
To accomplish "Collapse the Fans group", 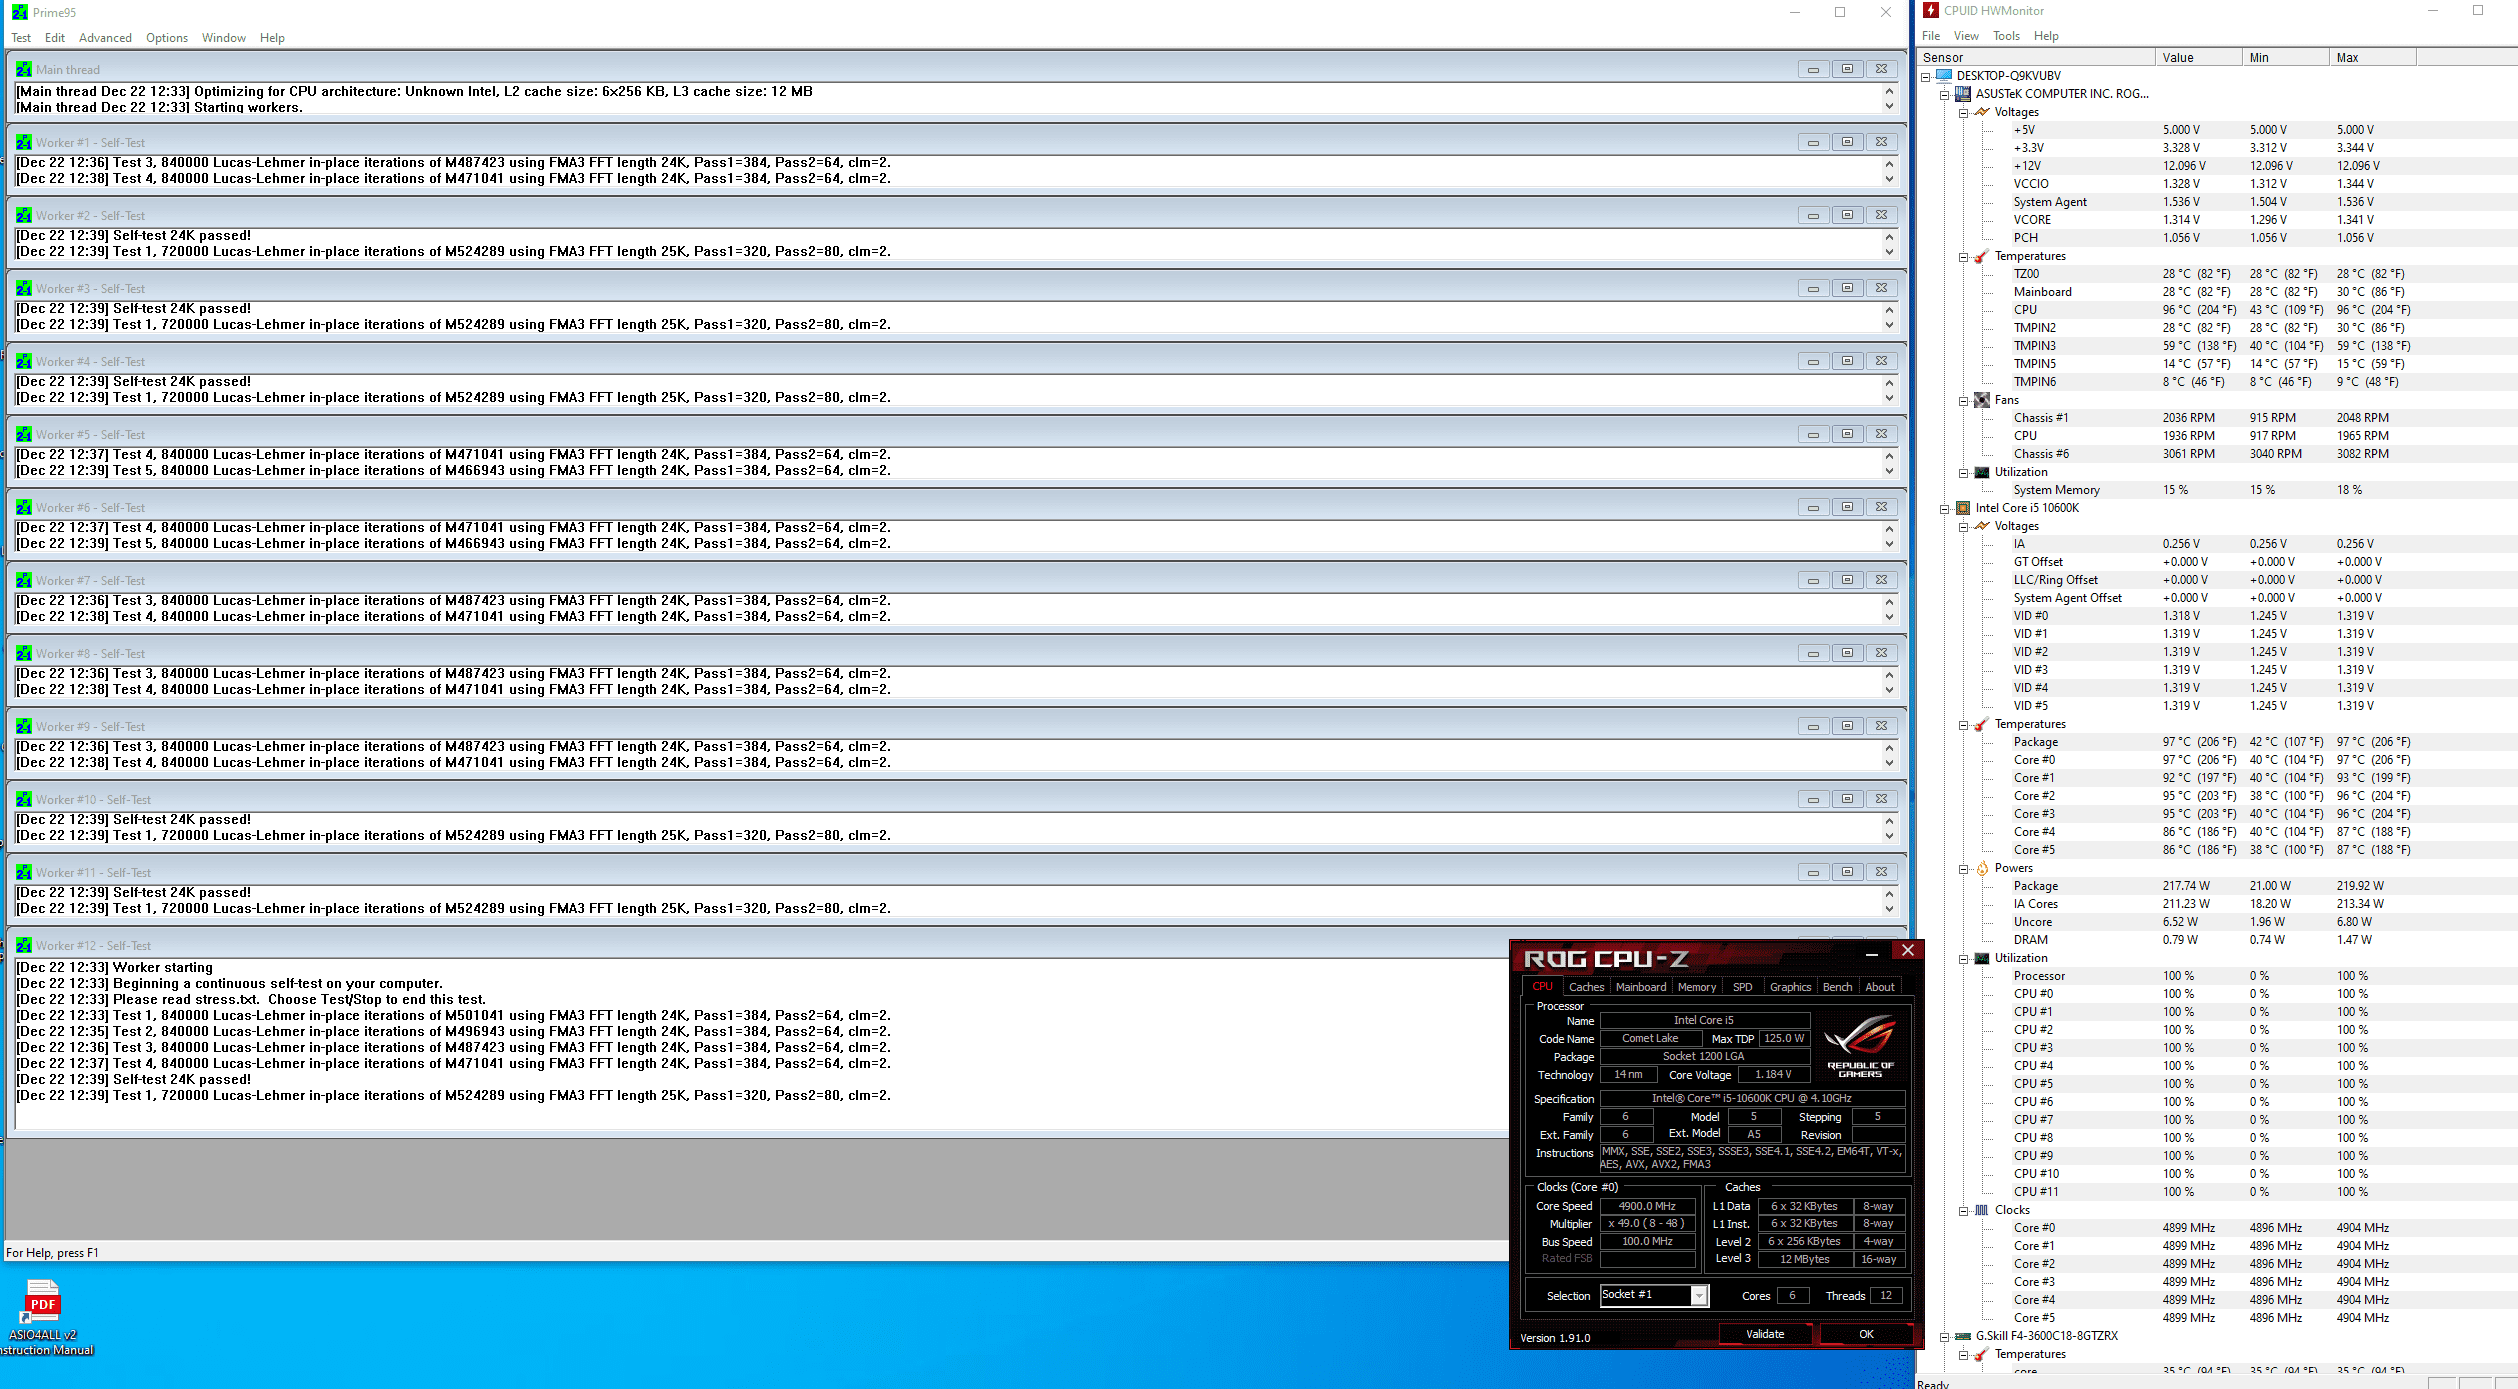I will (1964, 400).
